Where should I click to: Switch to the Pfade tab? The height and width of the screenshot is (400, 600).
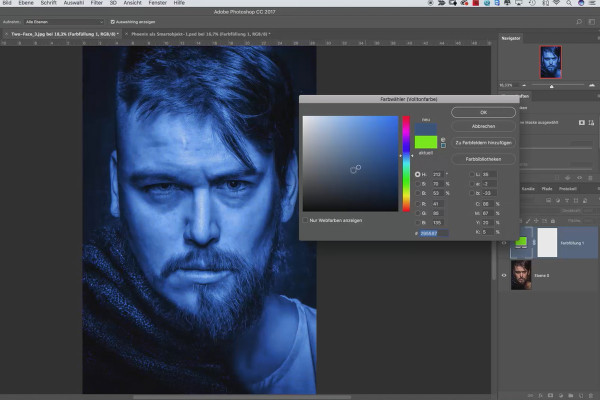547,189
